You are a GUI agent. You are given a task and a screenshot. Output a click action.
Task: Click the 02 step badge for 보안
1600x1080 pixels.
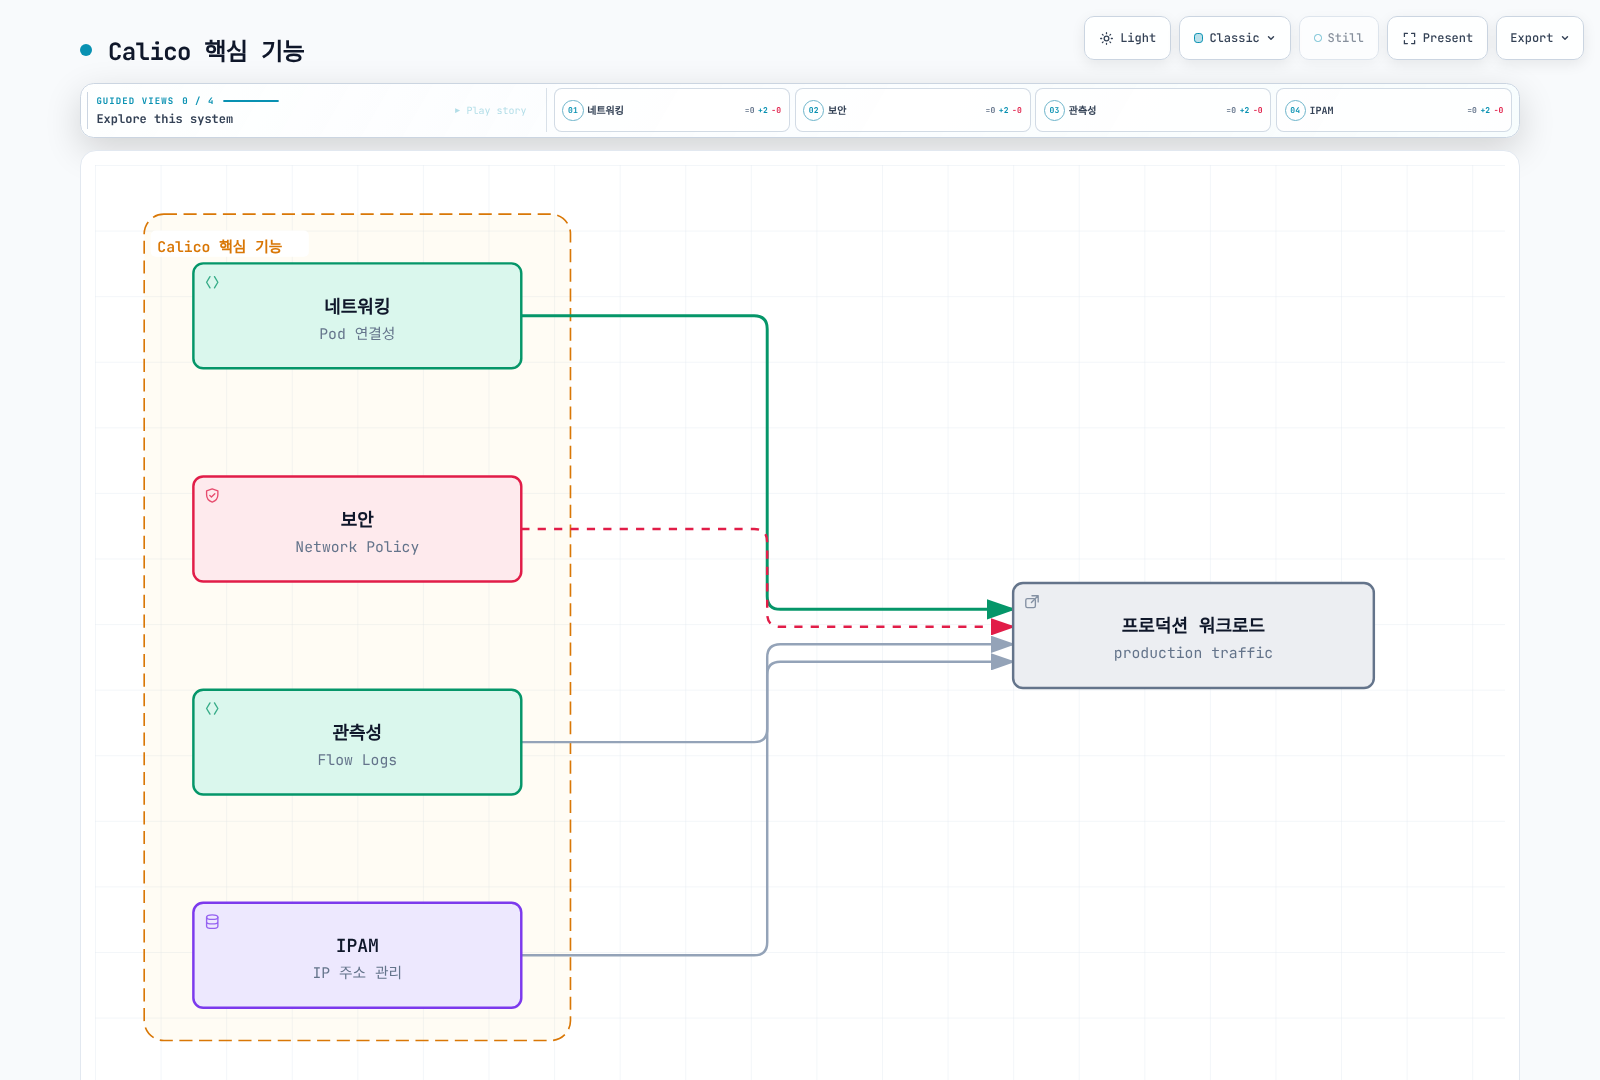[x=814, y=110]
